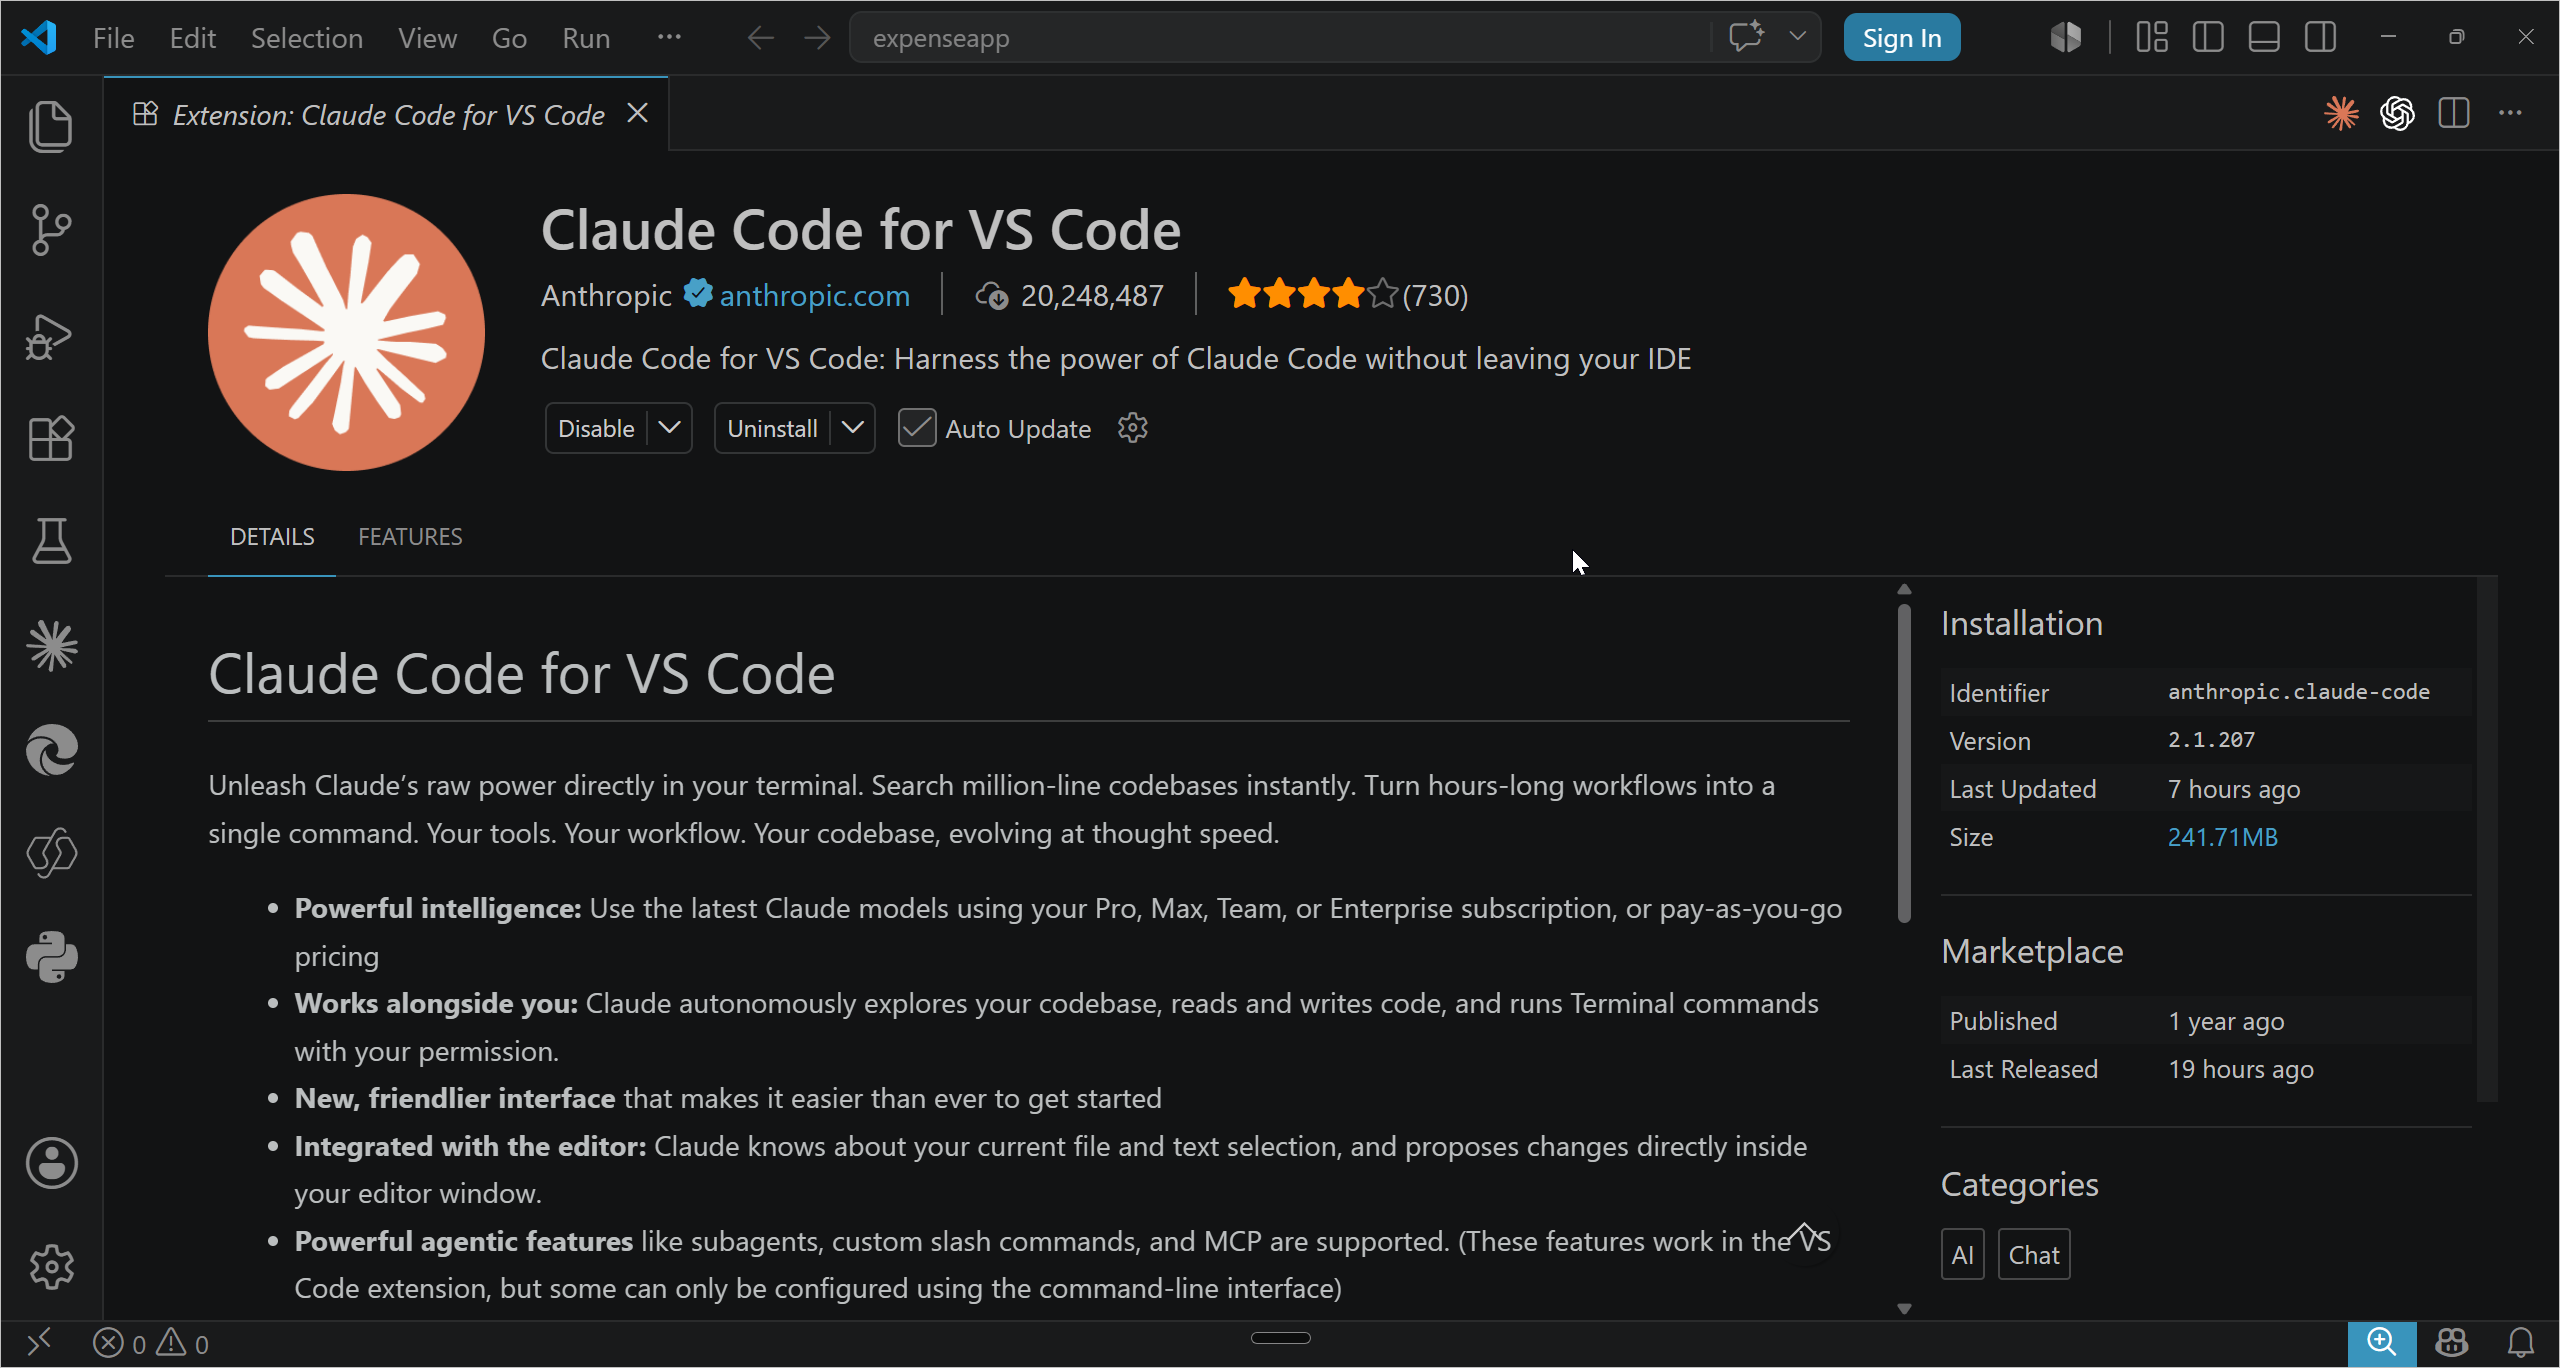Toggle the Auto Update checkbox
The height and width of the screenshot is (1368, 2560).
pyautogui.click(x=916, y=428)
